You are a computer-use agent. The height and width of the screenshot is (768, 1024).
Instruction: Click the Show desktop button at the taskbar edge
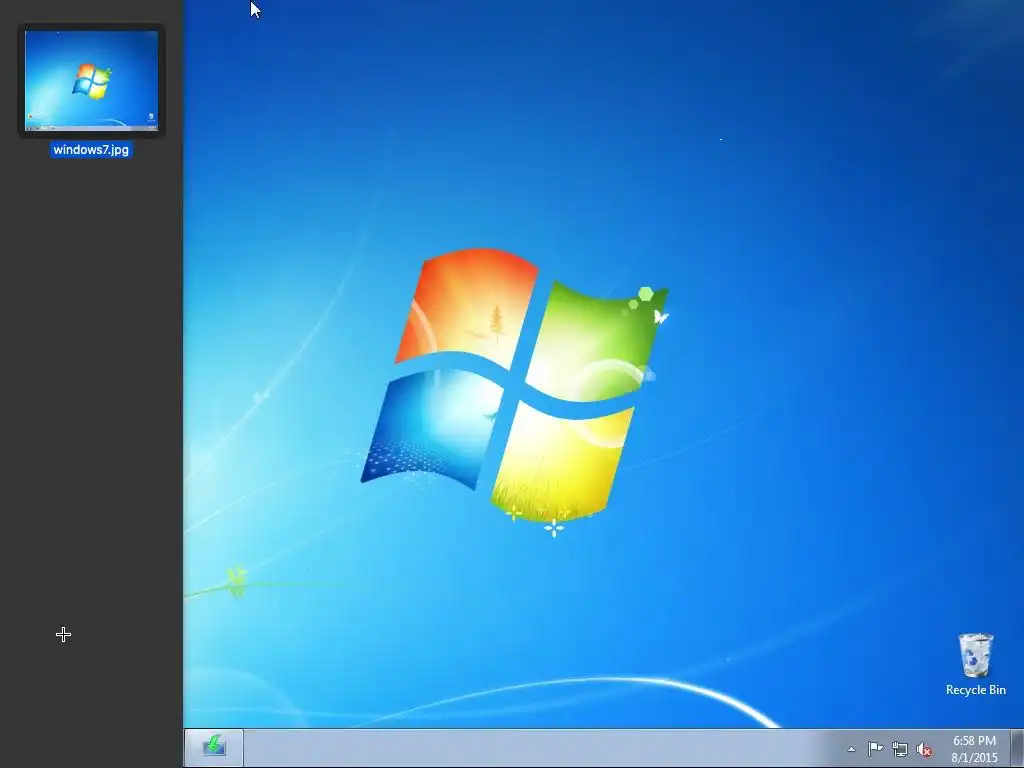click(x=1017, y=748)
